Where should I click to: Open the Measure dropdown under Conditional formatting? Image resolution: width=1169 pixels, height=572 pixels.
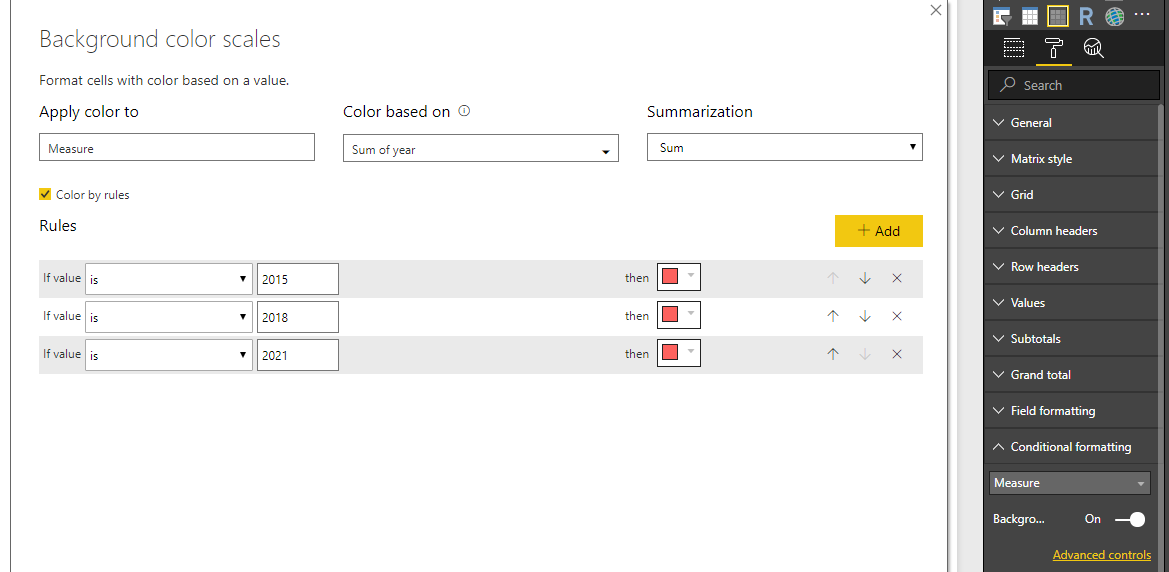click(1070, 483)
